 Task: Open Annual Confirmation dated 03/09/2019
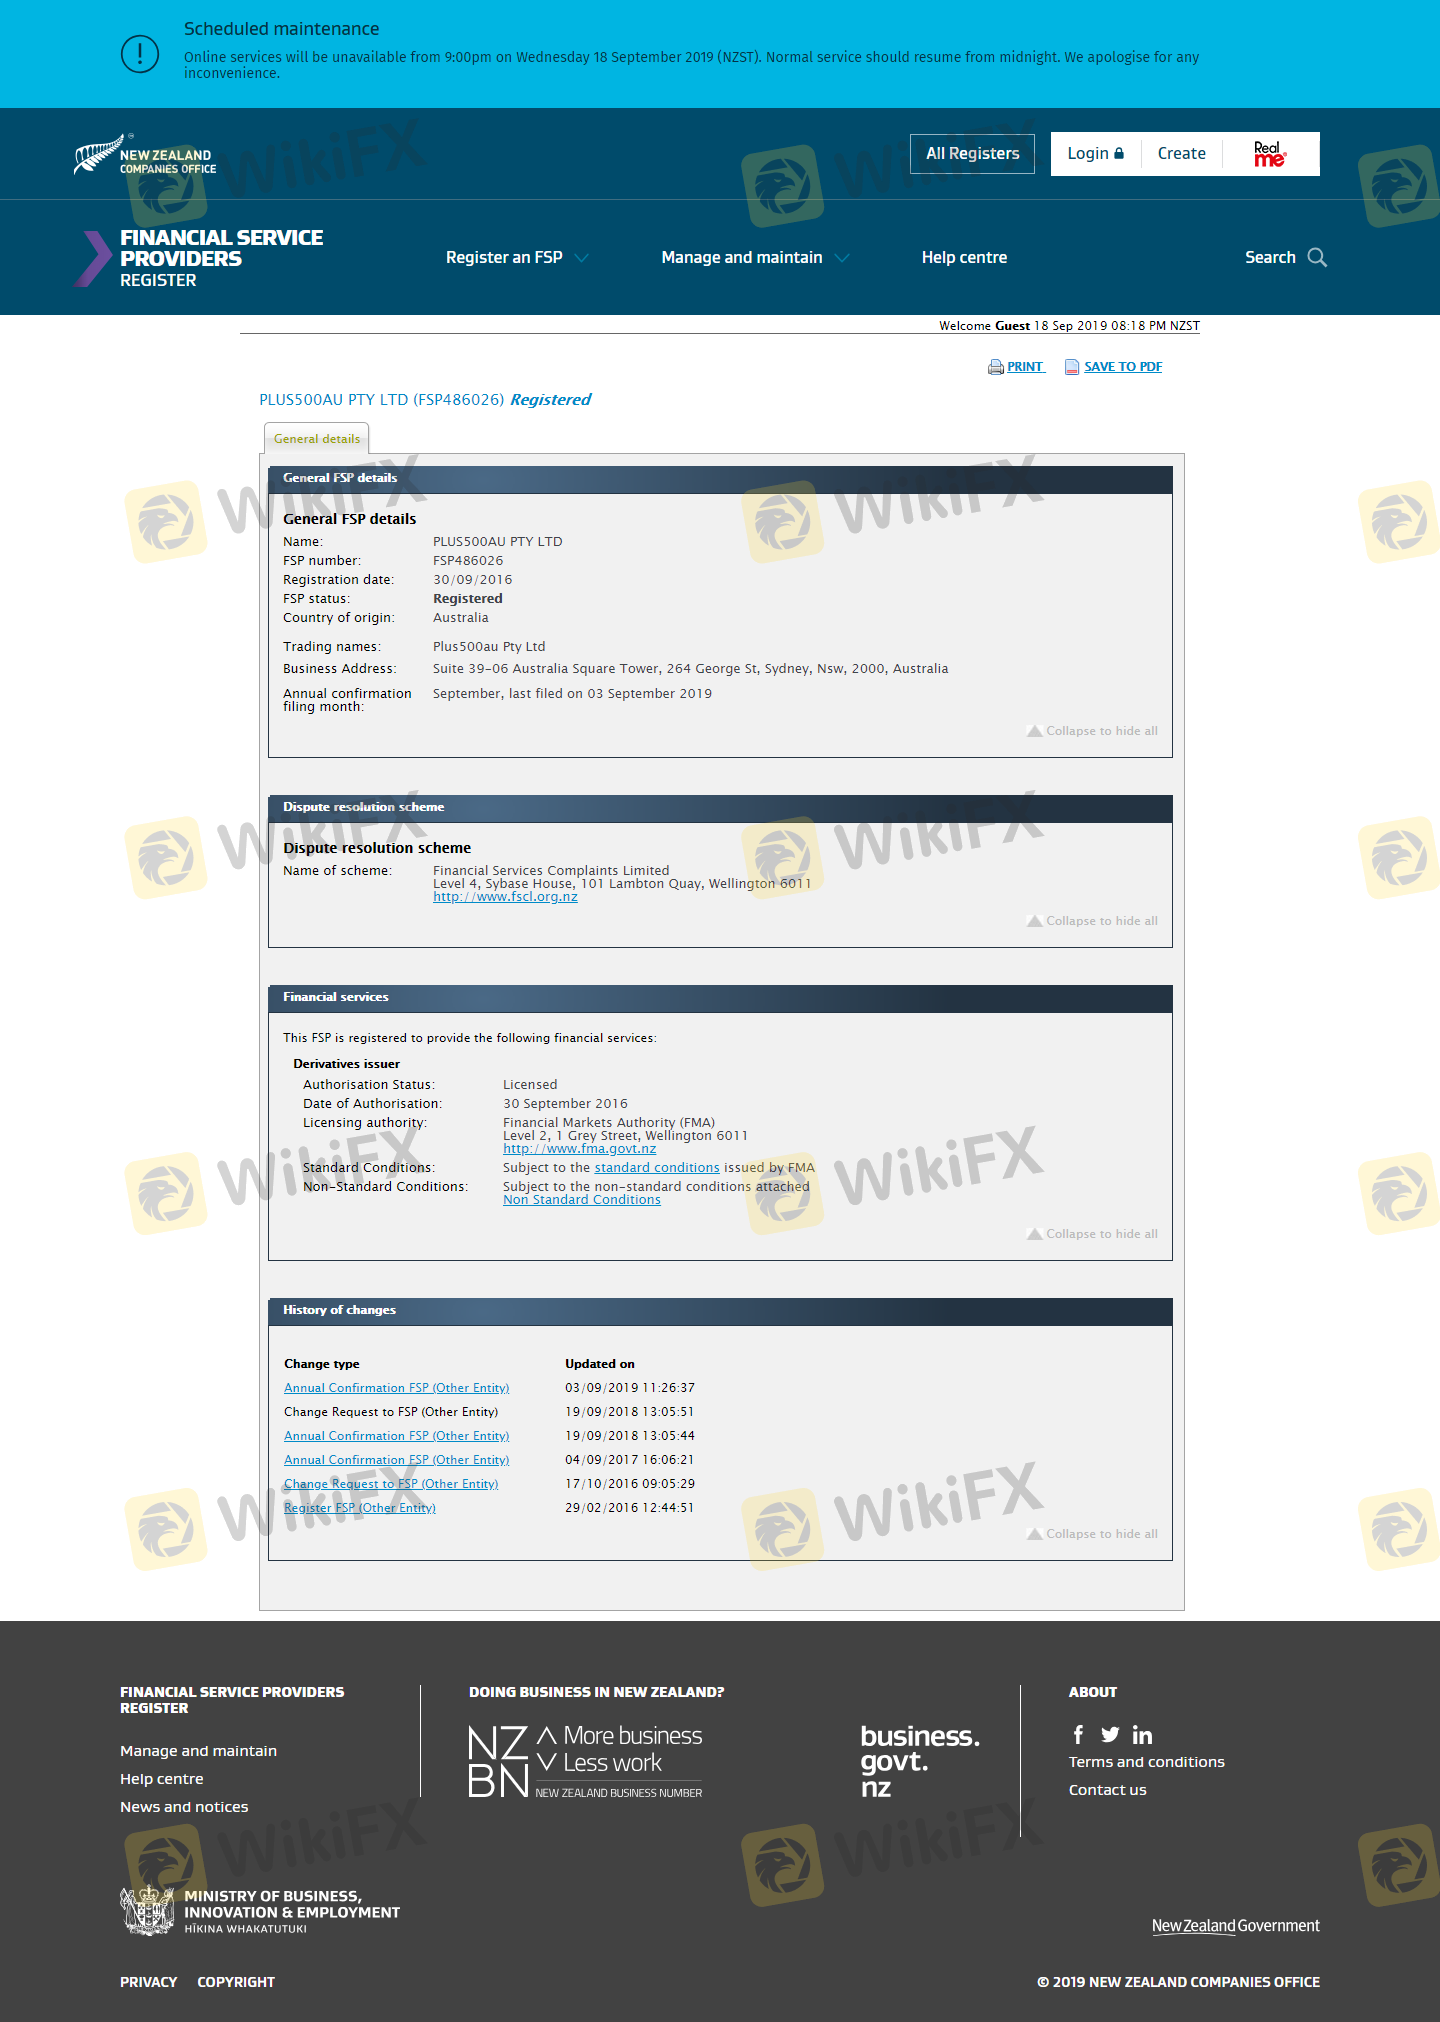396,1388
